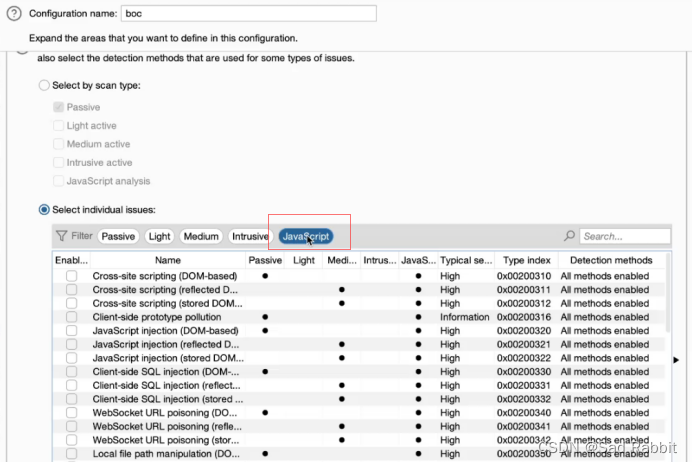The height and width of the screenshot is (463, 692).
Task: Enable Client-side prototype pollution checkbox
Action: [x=71, y=317]
